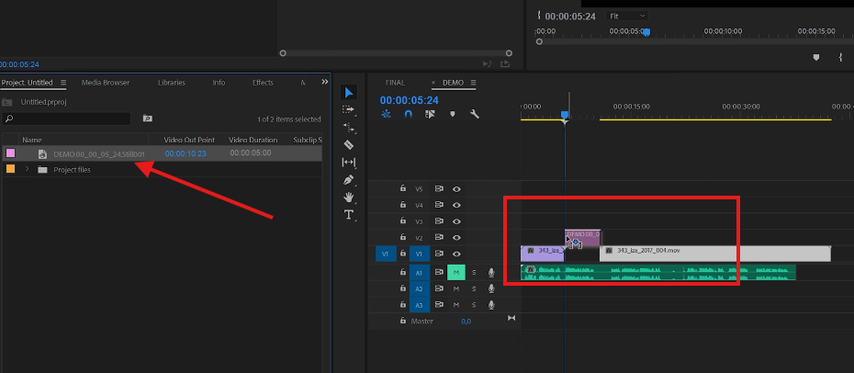Select the Razor tool
Screen dimensions: 854x373
pos(349,145)
